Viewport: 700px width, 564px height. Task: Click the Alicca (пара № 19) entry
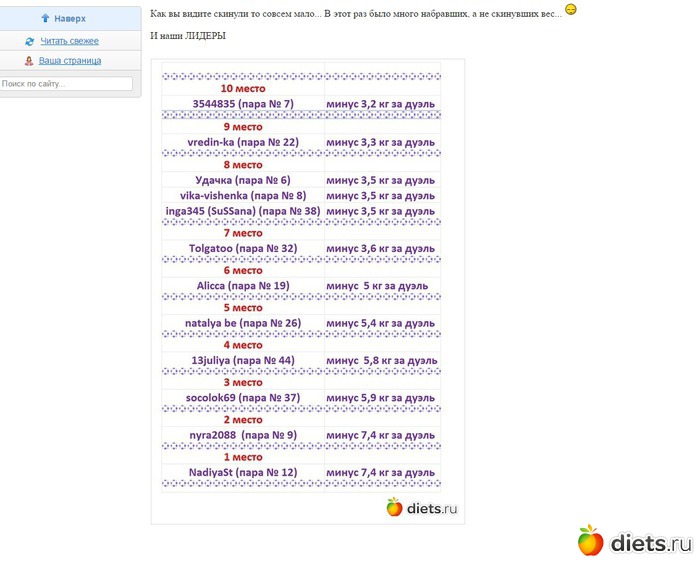coord(242,286)
